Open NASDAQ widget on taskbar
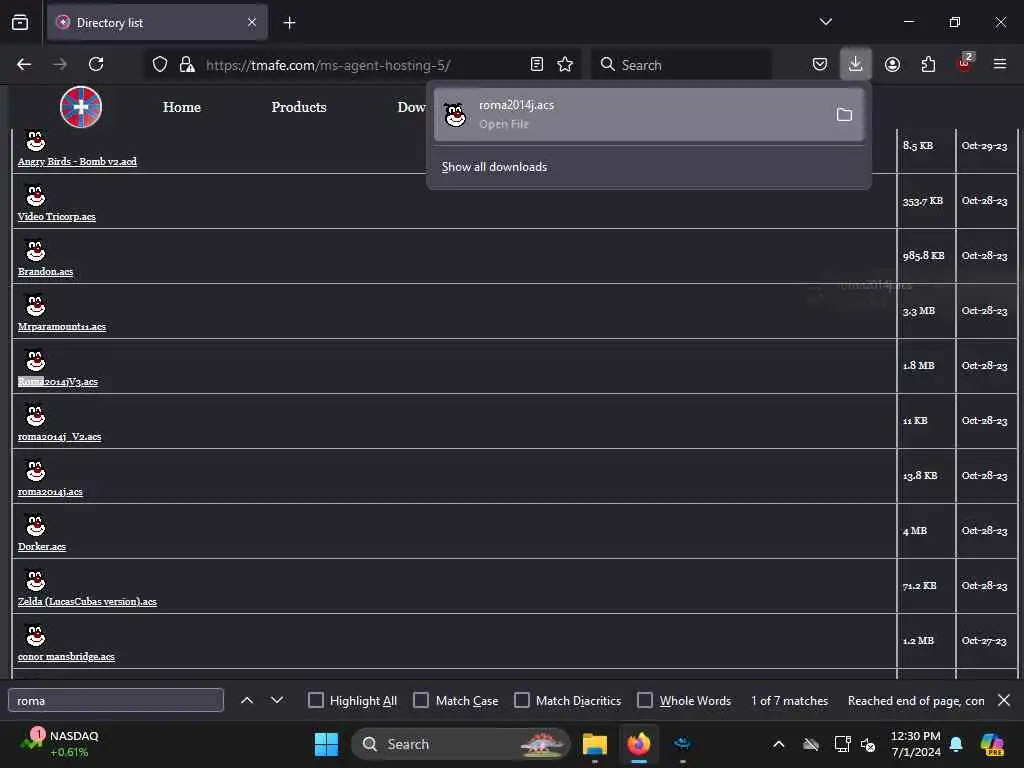This screenshot has height=768, width=1024. pyautogui.click(x=59, y=744)
